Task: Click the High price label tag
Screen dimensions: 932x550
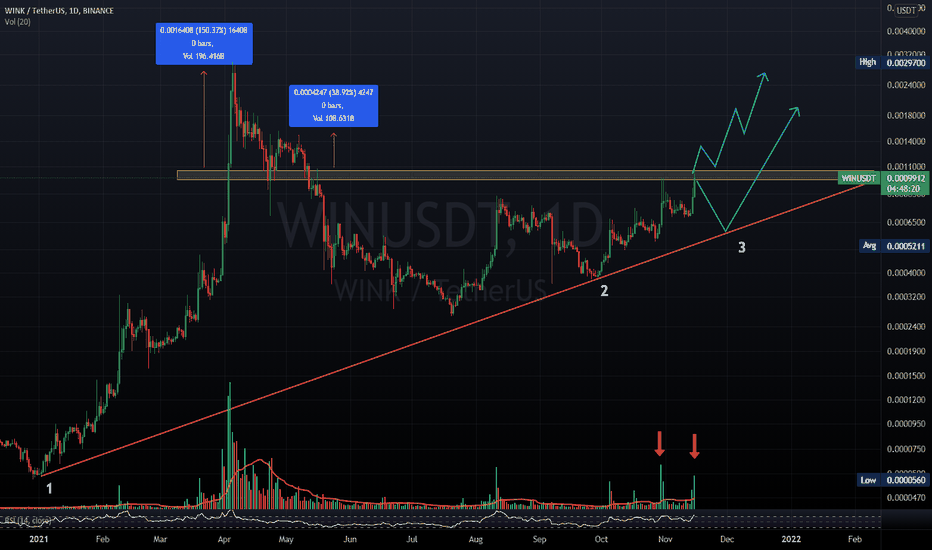Action: coord(868,62)
